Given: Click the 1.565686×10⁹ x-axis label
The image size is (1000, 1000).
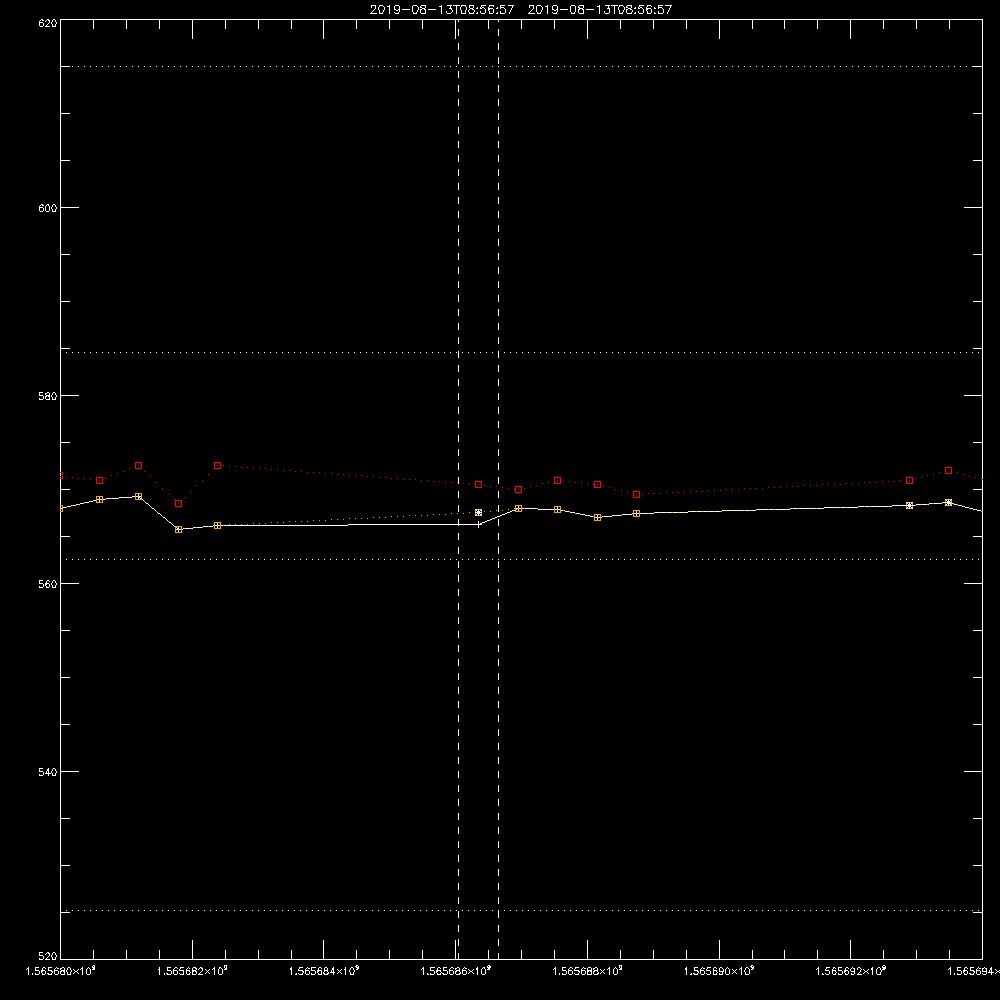Looking at the screenshot, I should tap(456, 971).
